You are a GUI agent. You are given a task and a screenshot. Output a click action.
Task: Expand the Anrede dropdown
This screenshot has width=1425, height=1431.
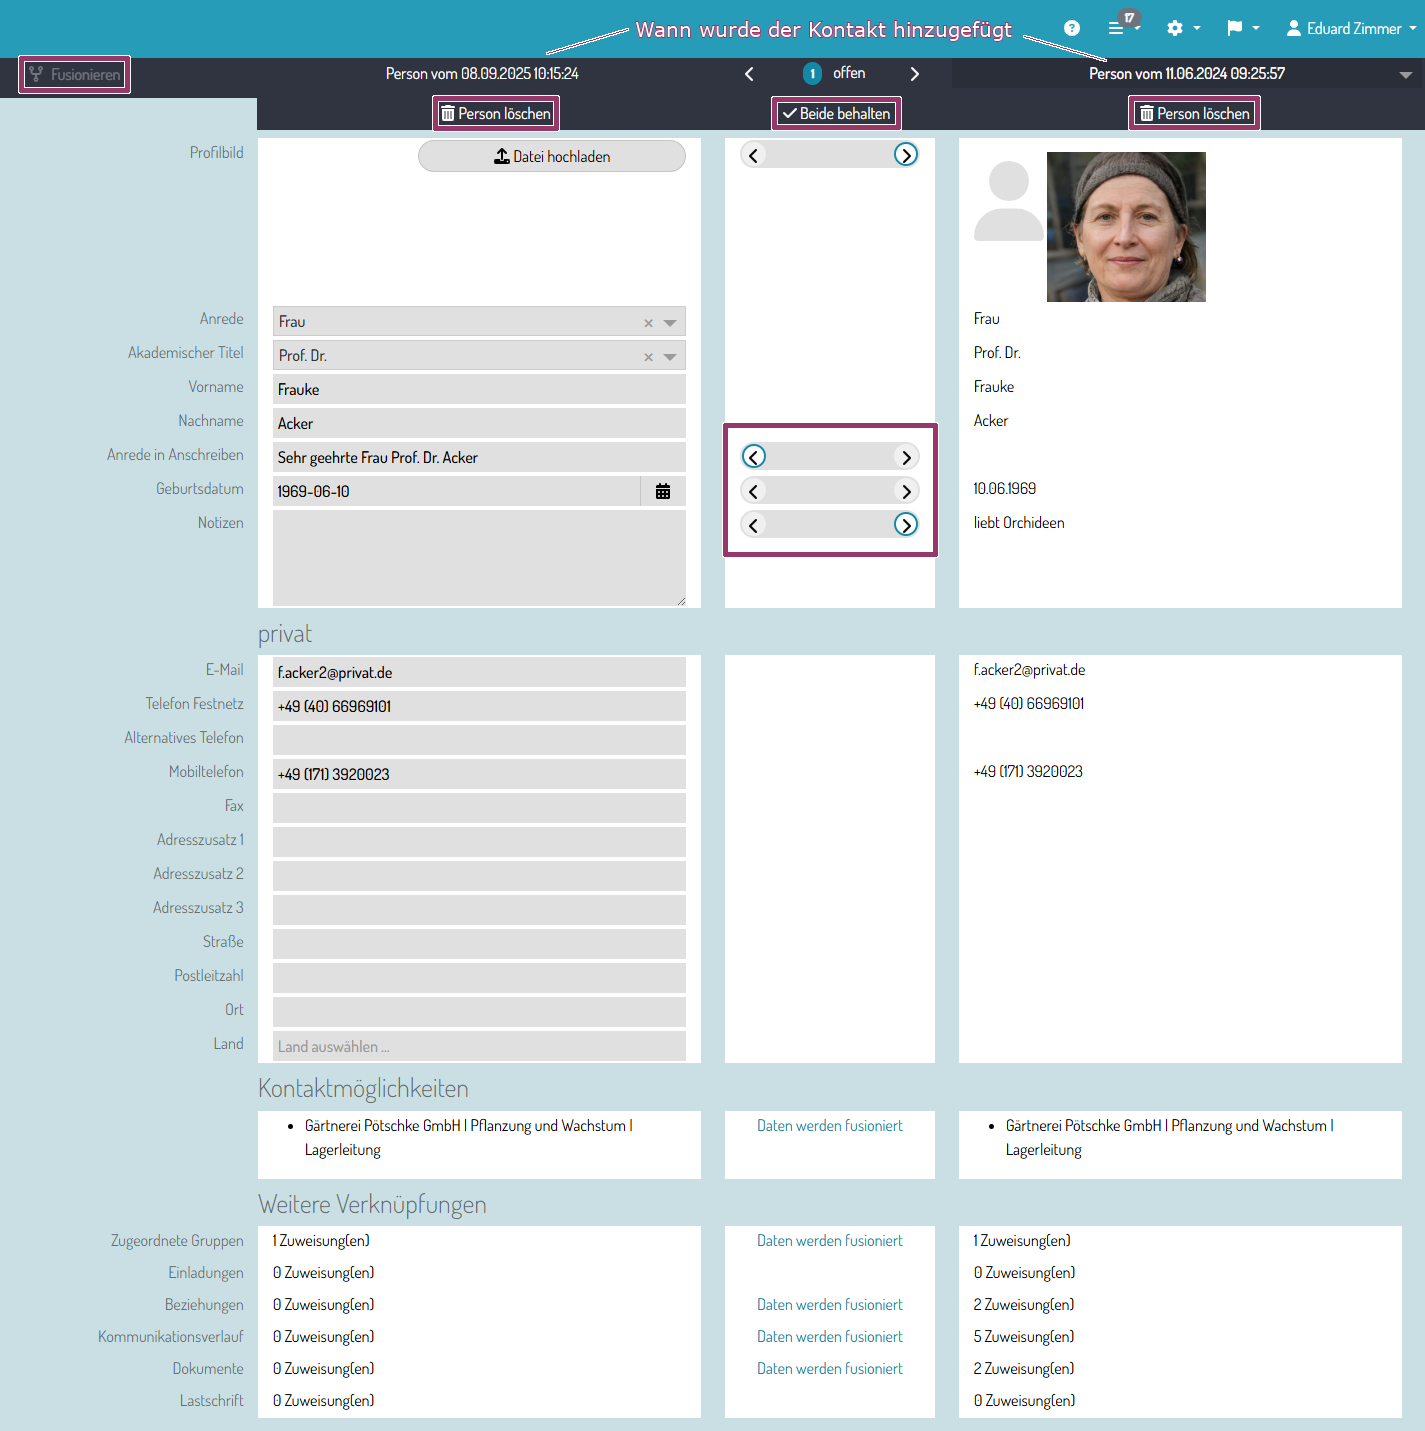click(x=670, y=323)
